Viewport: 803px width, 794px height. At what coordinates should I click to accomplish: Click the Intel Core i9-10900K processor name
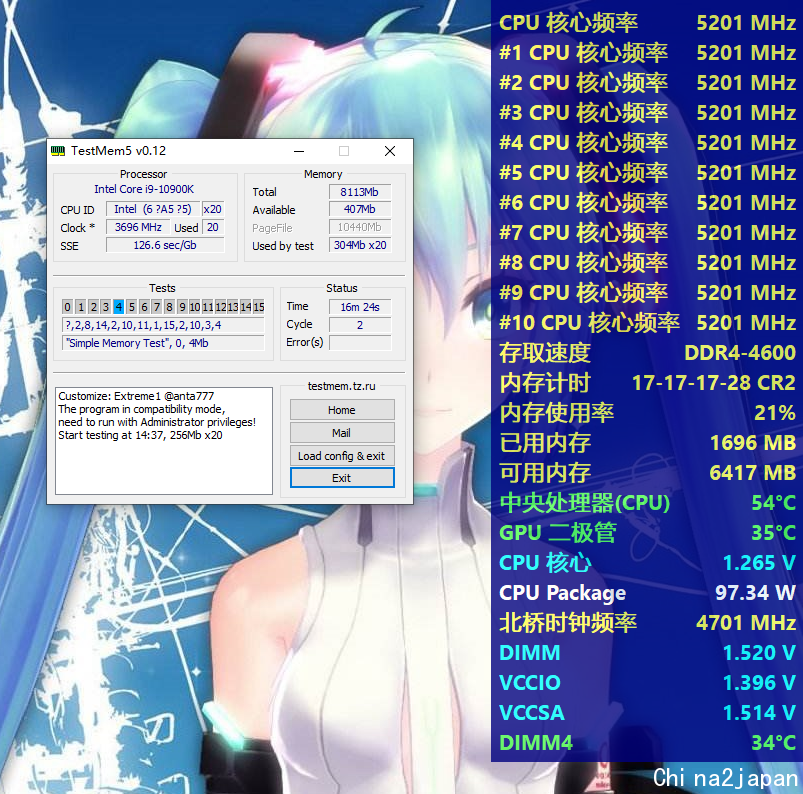(x=144, y=189)
